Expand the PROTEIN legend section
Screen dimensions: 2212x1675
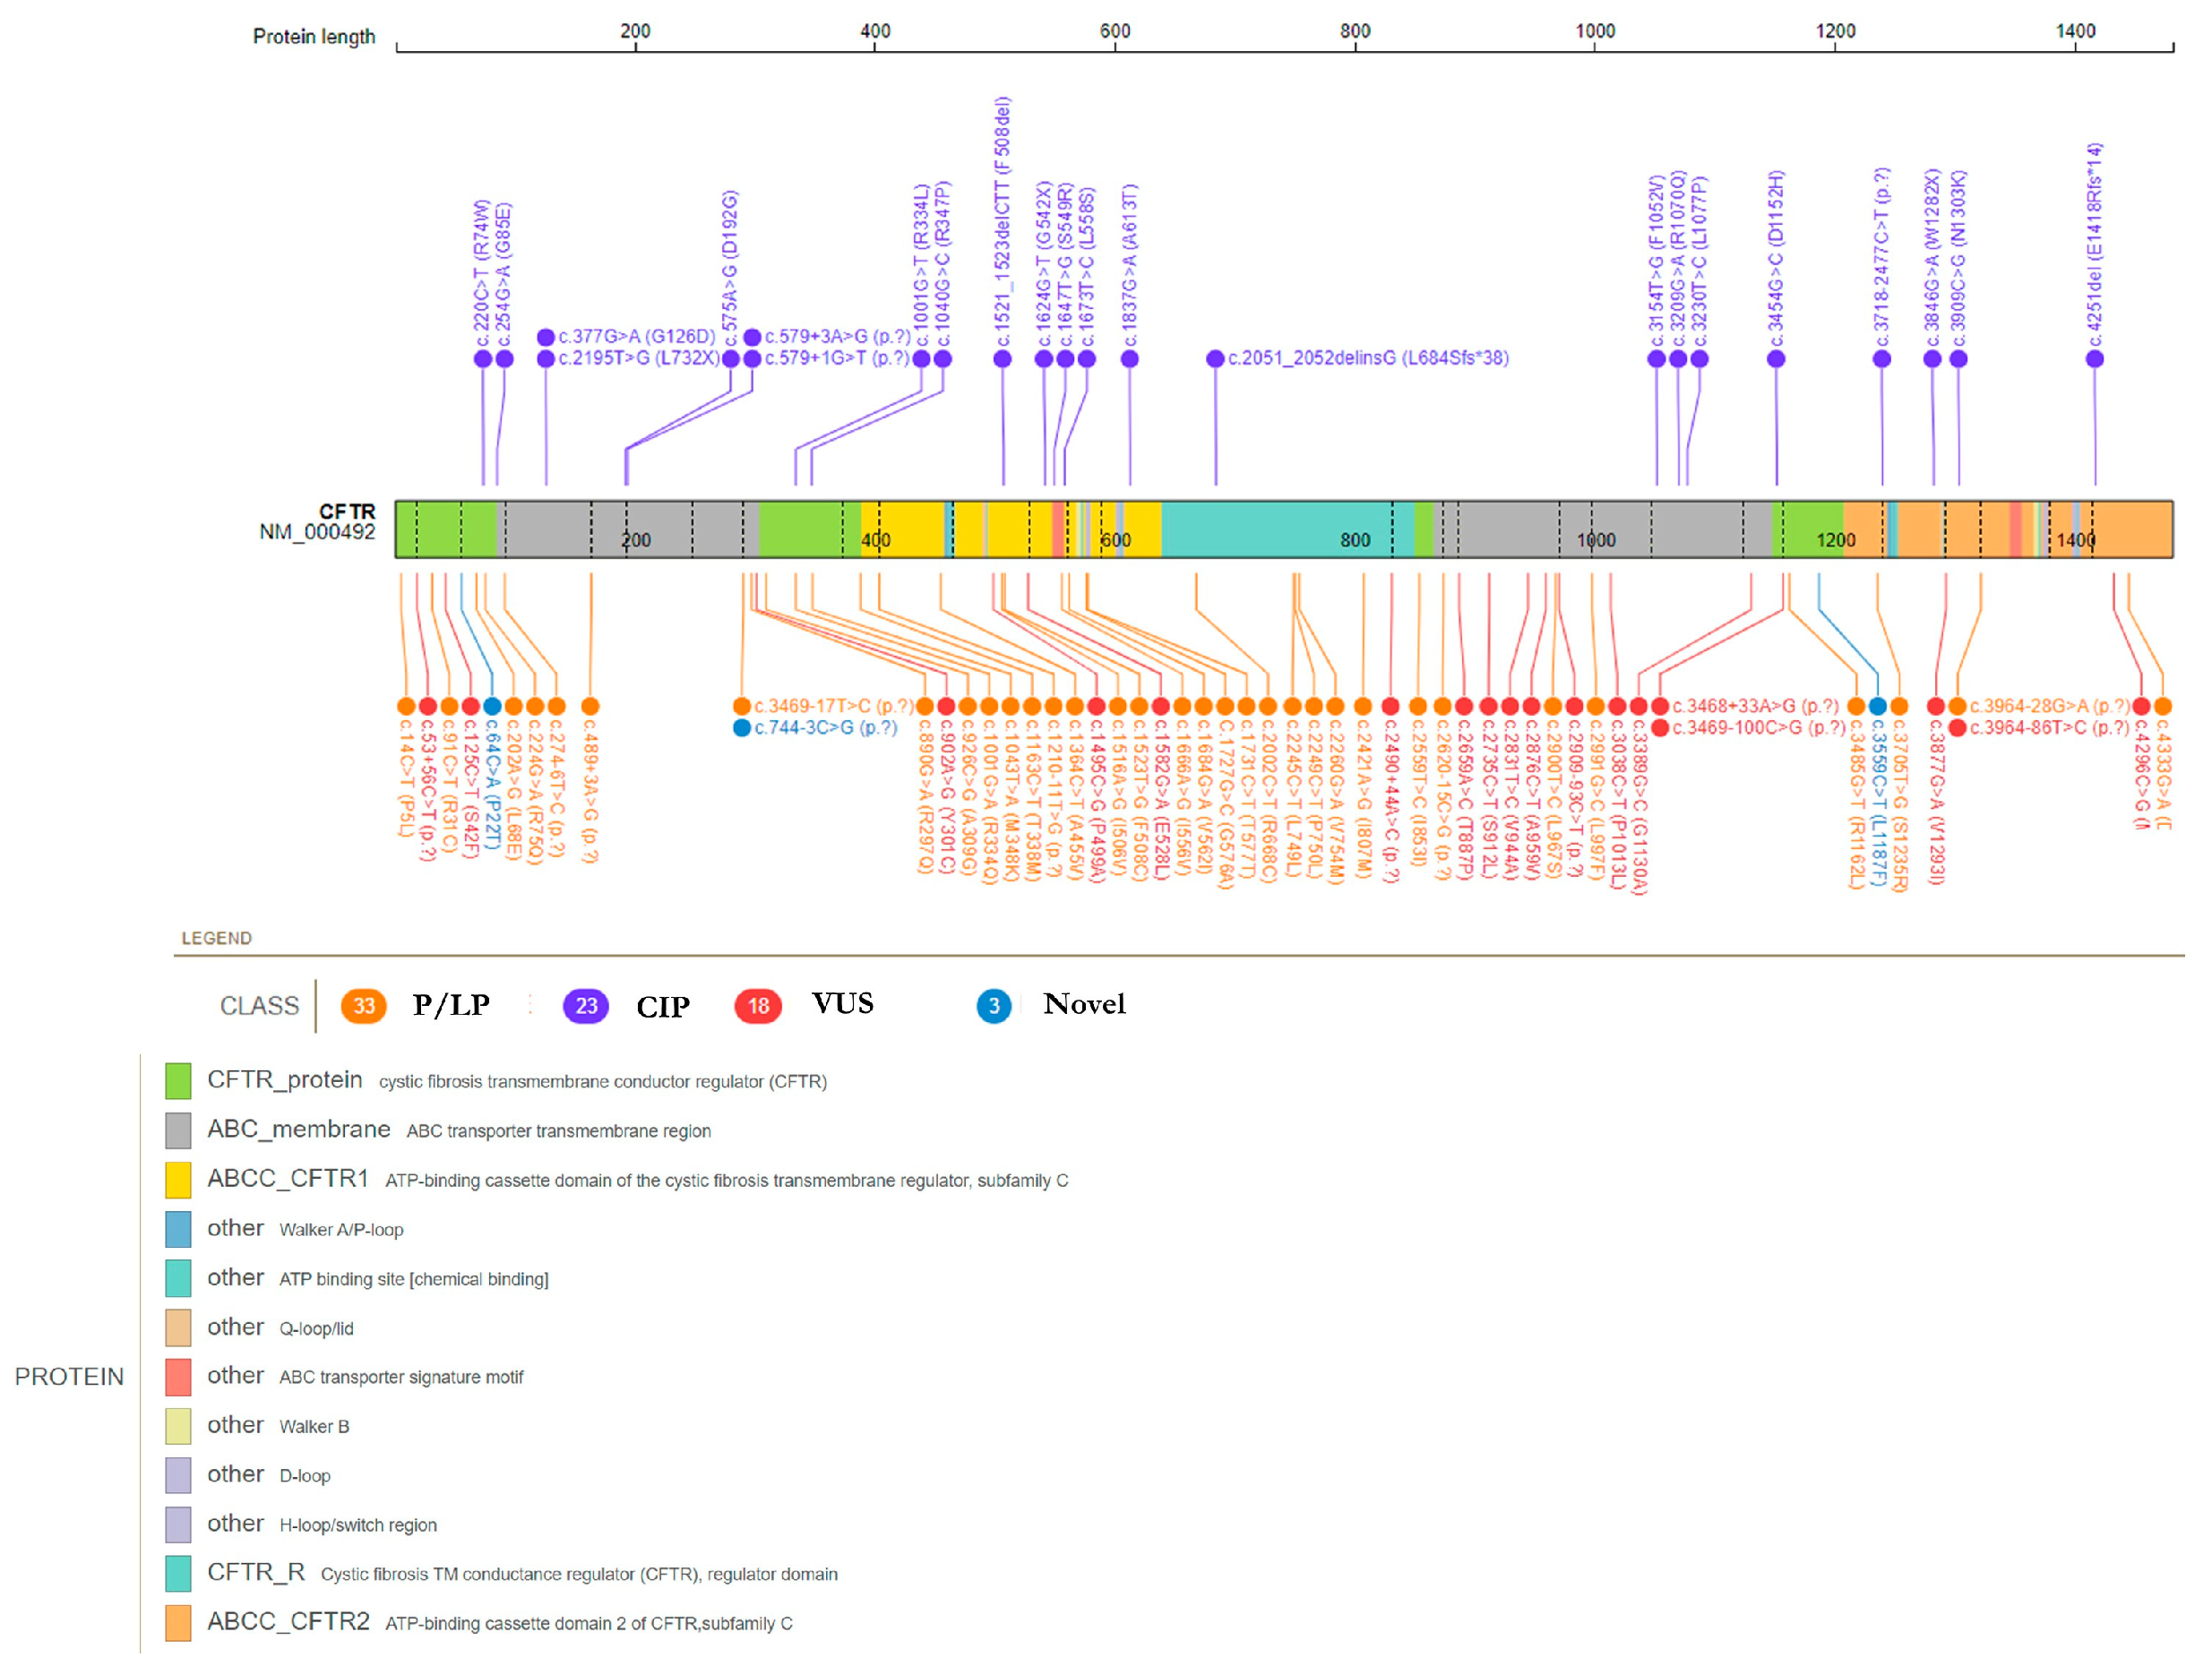(68, 1377)
